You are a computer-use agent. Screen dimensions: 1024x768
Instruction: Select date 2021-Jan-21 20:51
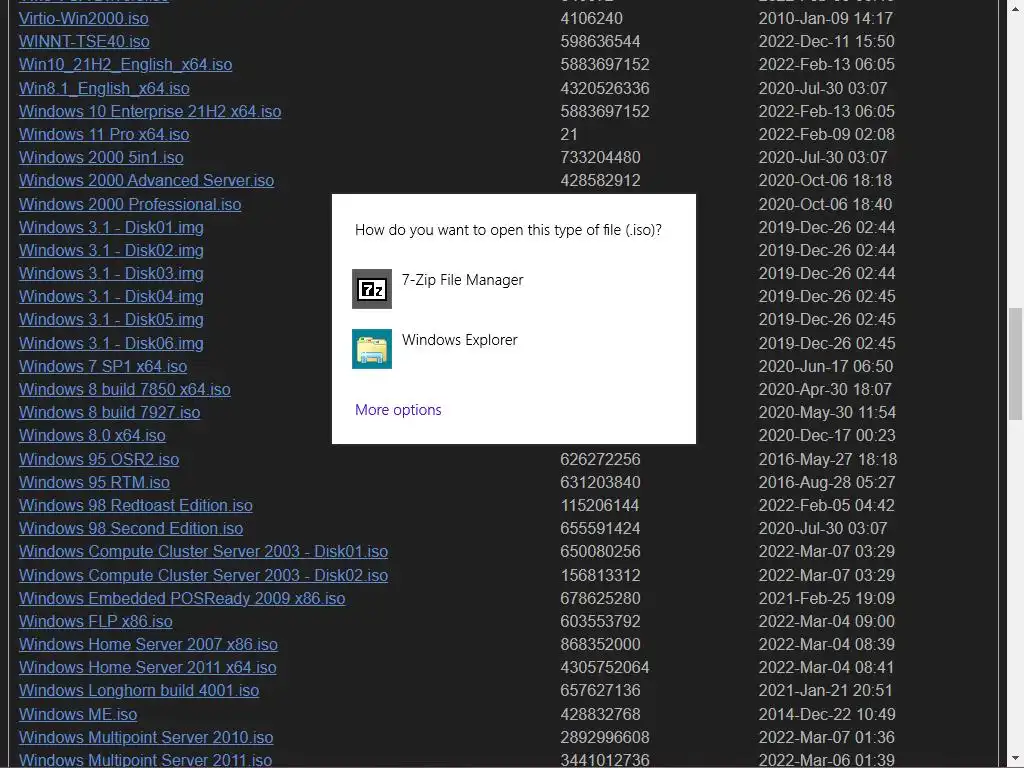tap(825, 690)
